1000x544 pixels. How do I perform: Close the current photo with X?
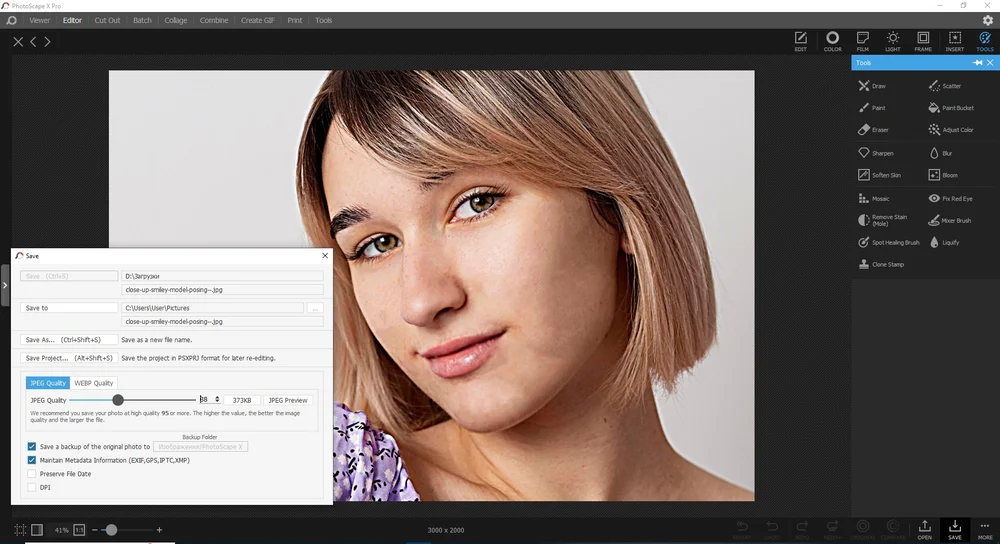coord(18,41)
